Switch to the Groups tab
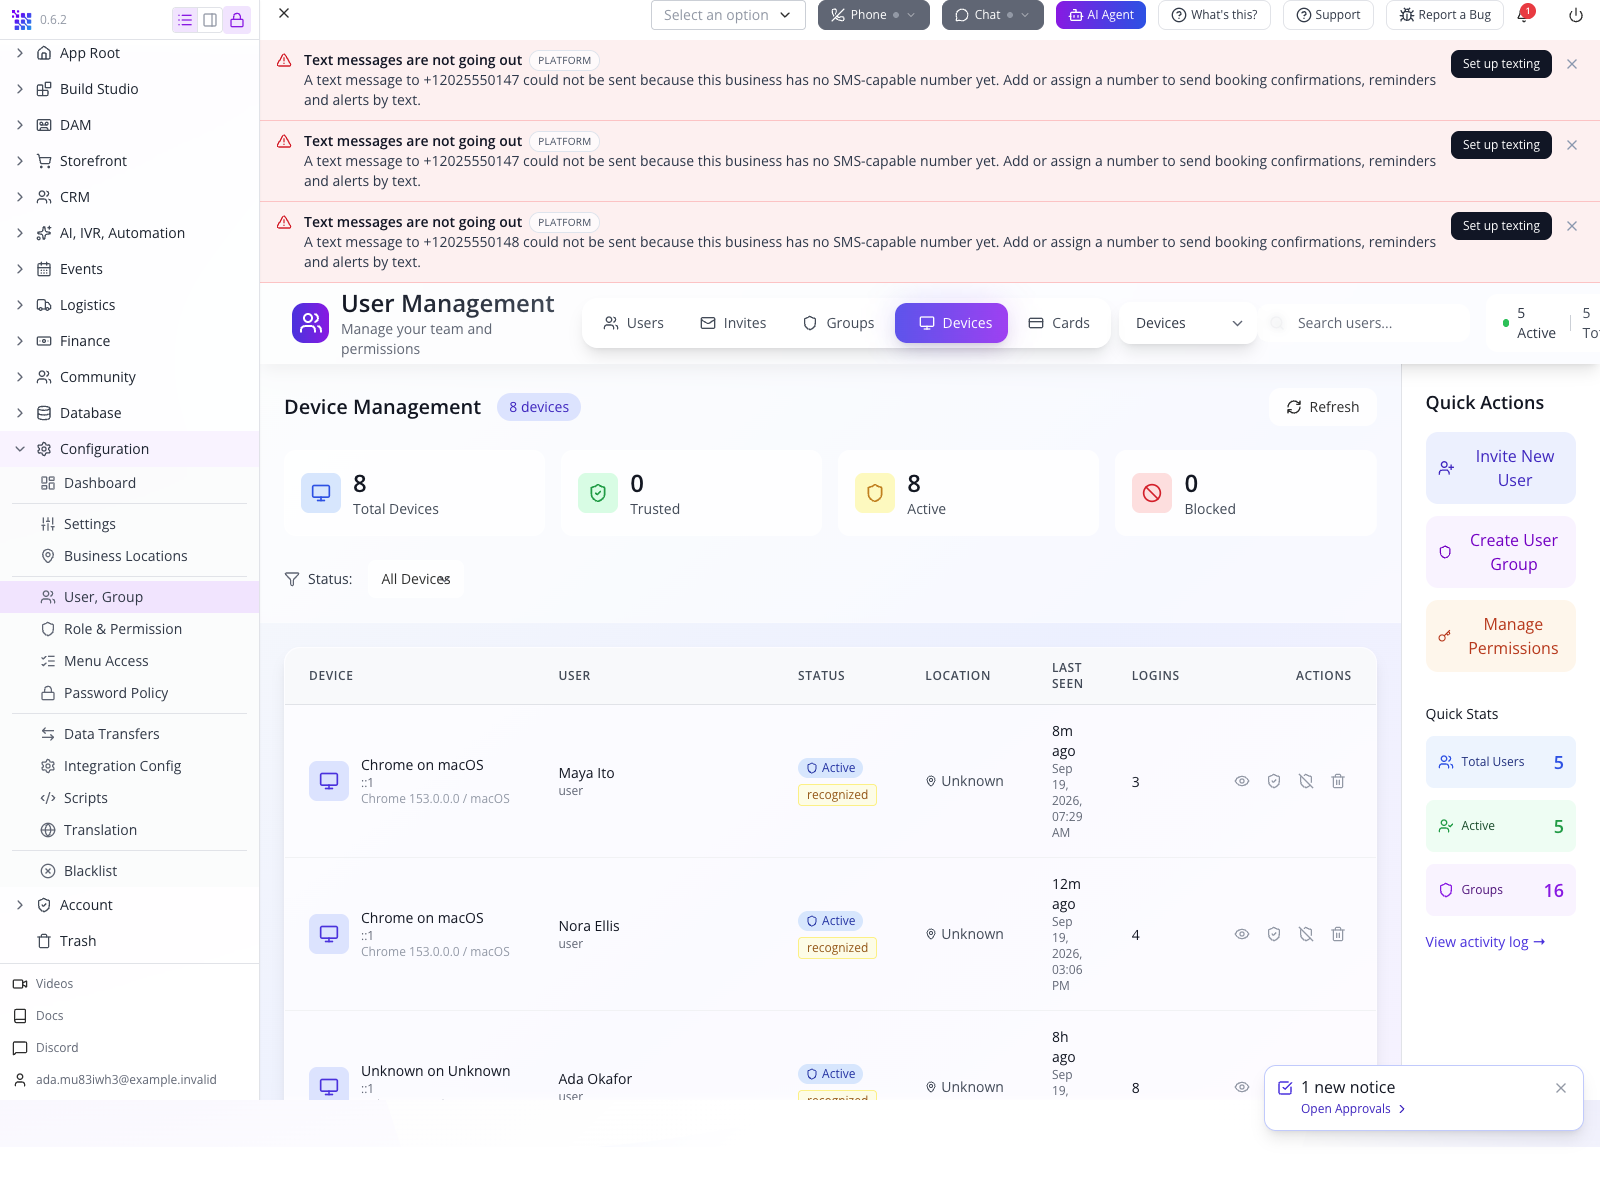Image resolution: width=1600 pixels, height=1200 pixels. coord(838,323)
